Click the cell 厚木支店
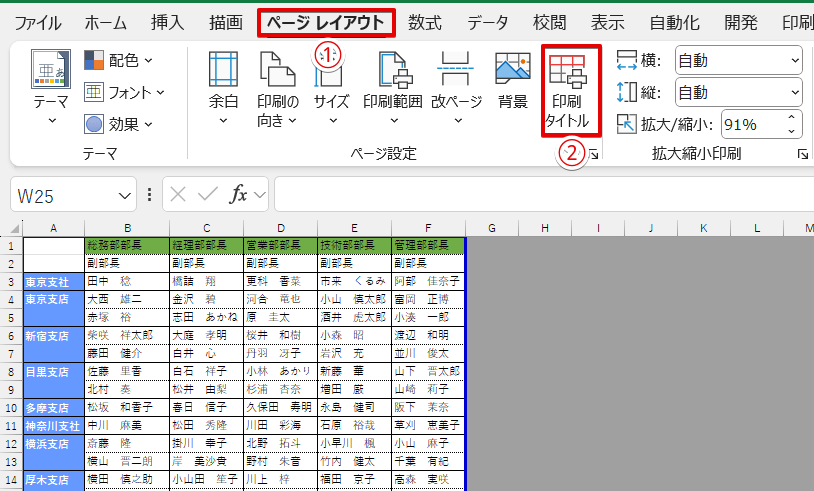The width and height of the screenshot is (814, 491). point(53,480)
